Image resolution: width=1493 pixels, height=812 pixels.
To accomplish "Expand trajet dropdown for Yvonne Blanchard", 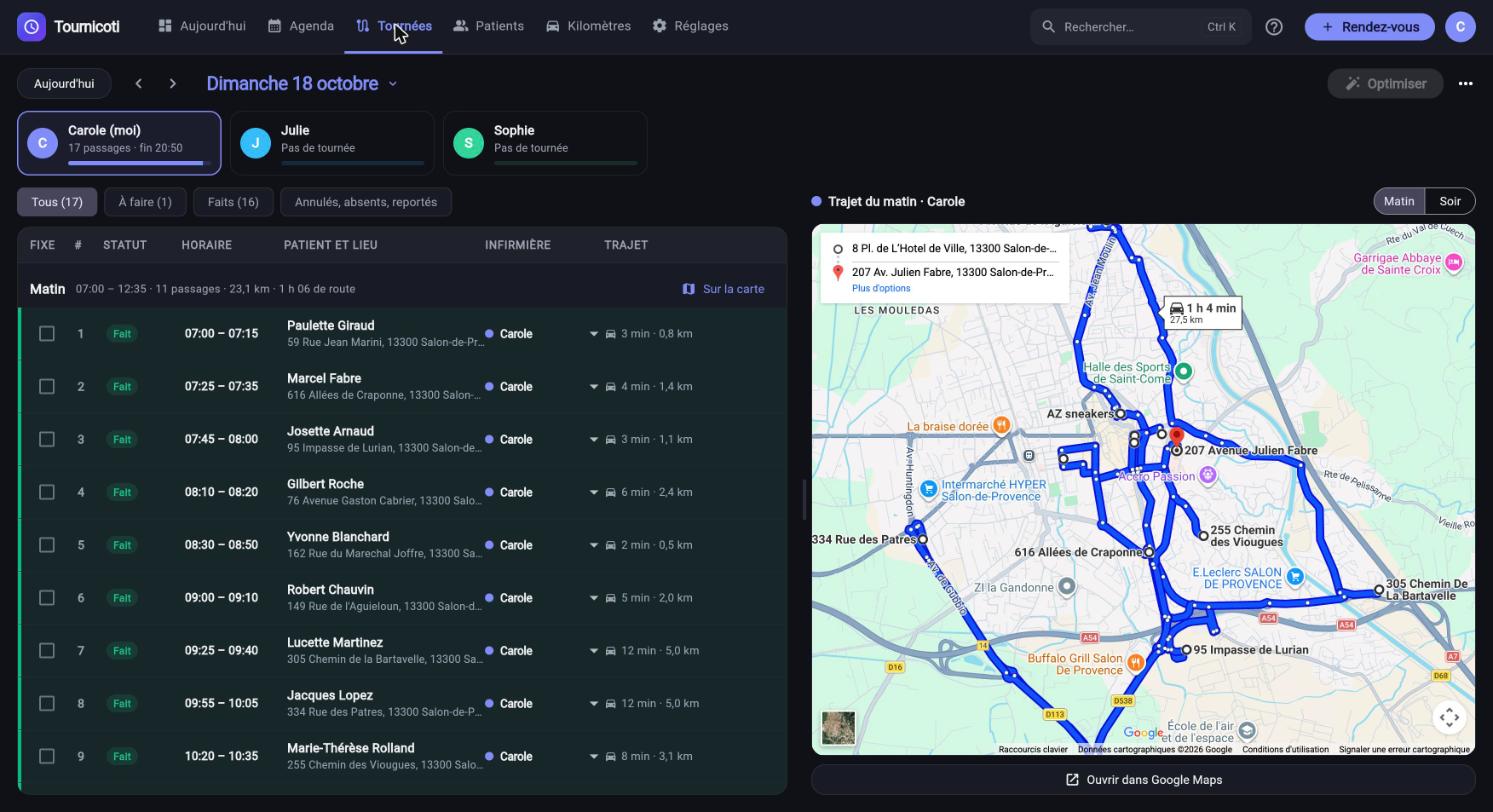I will pyautogui.click(x=593, y=546).
